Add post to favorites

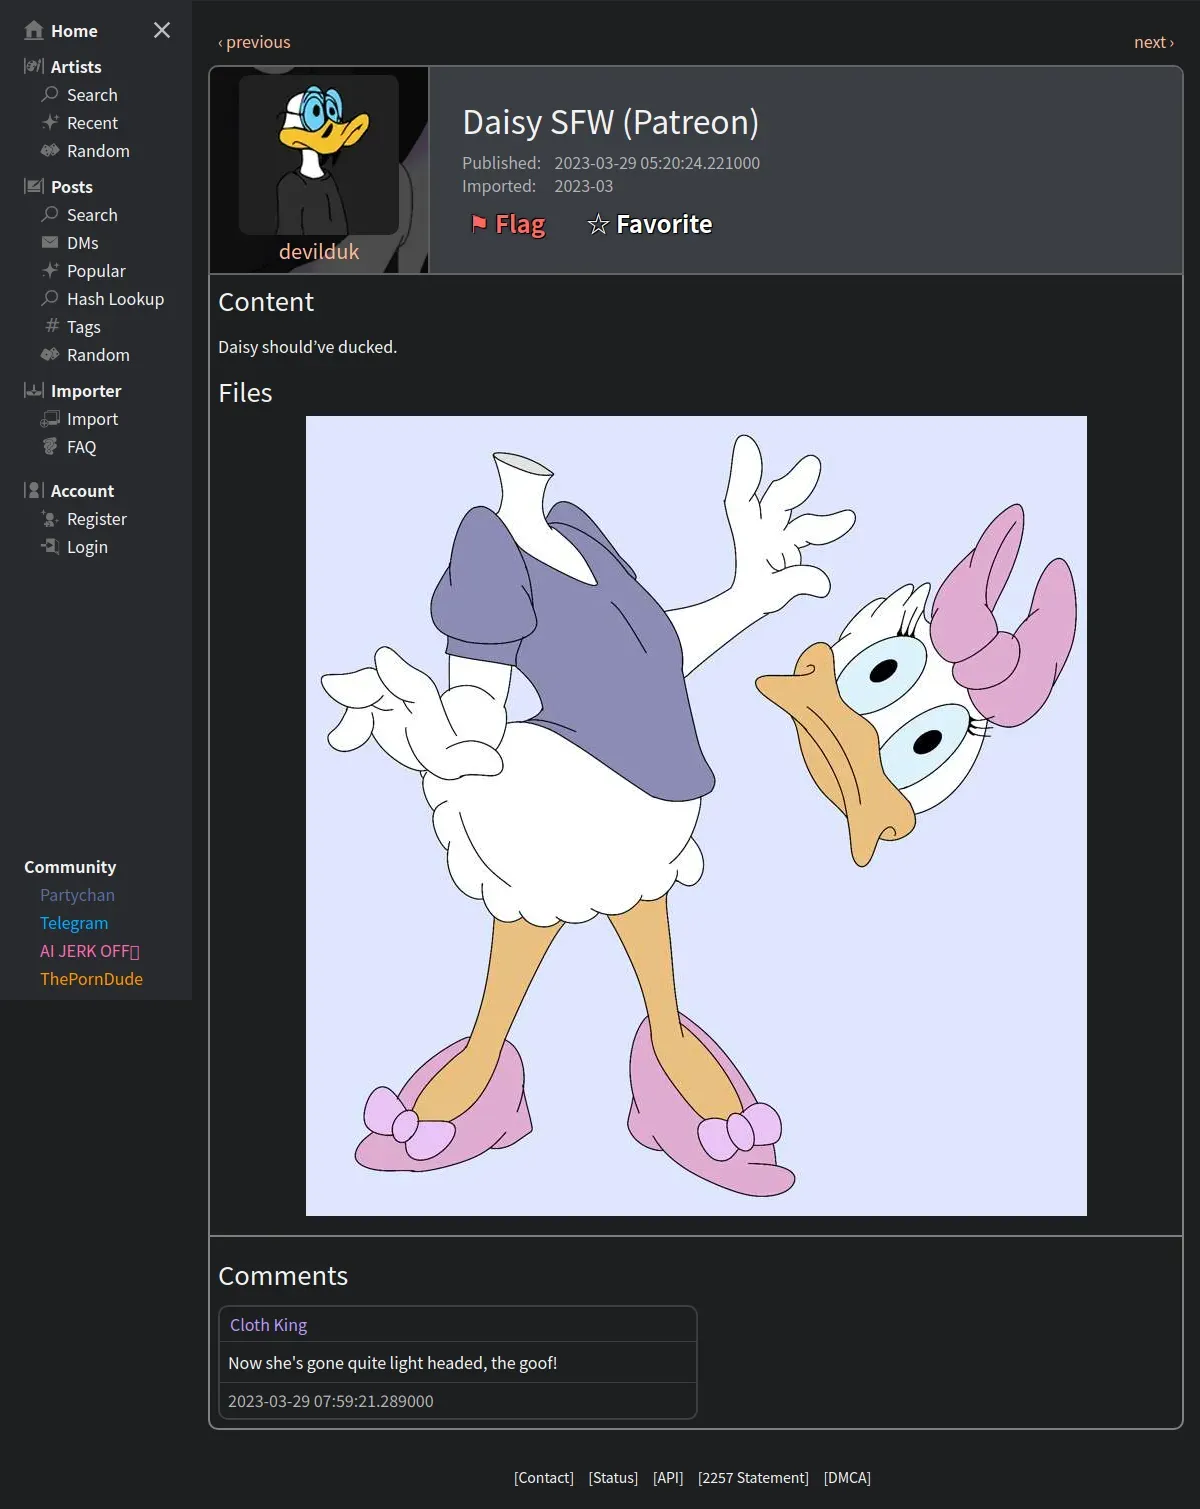[650, 224]
